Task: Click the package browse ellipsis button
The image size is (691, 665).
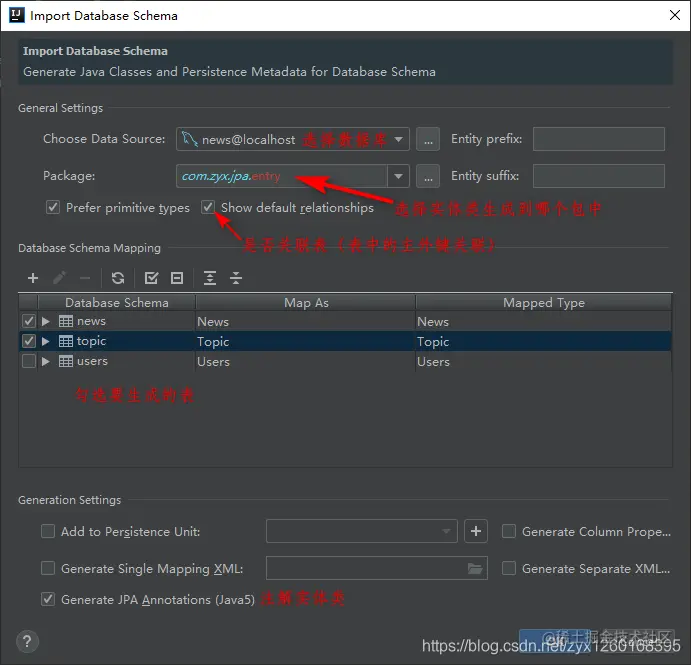Action: point(428,176)
